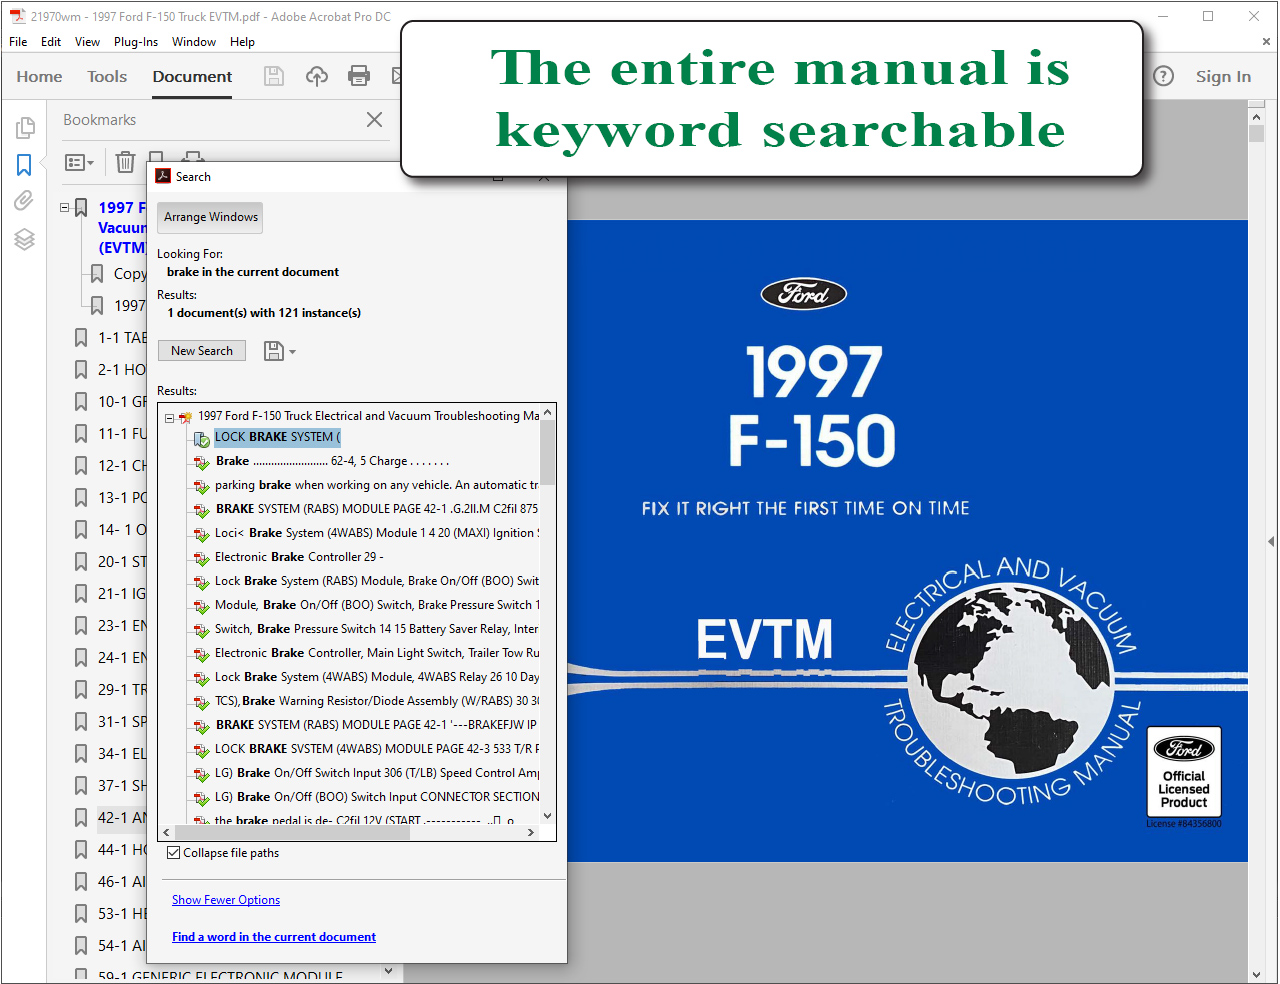This screenshot has height=984, width=1280.
Task: Close the Bookmarks panel
Action: point(375,120)
